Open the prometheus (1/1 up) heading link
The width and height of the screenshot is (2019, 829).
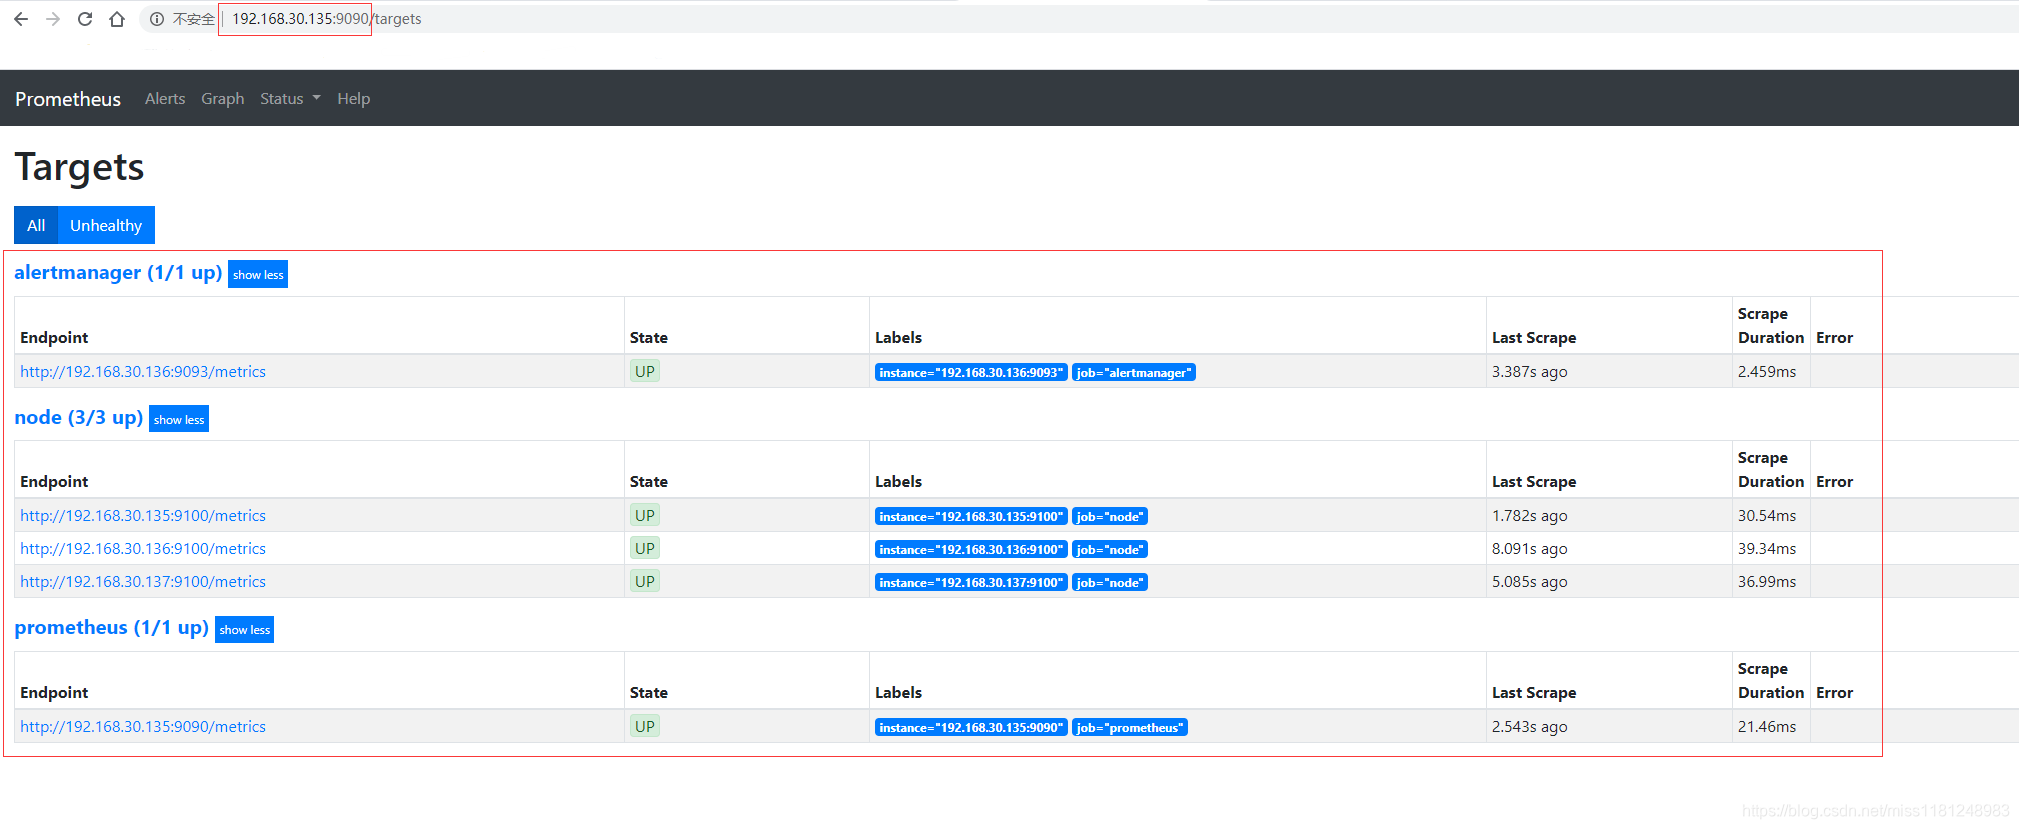112,628
